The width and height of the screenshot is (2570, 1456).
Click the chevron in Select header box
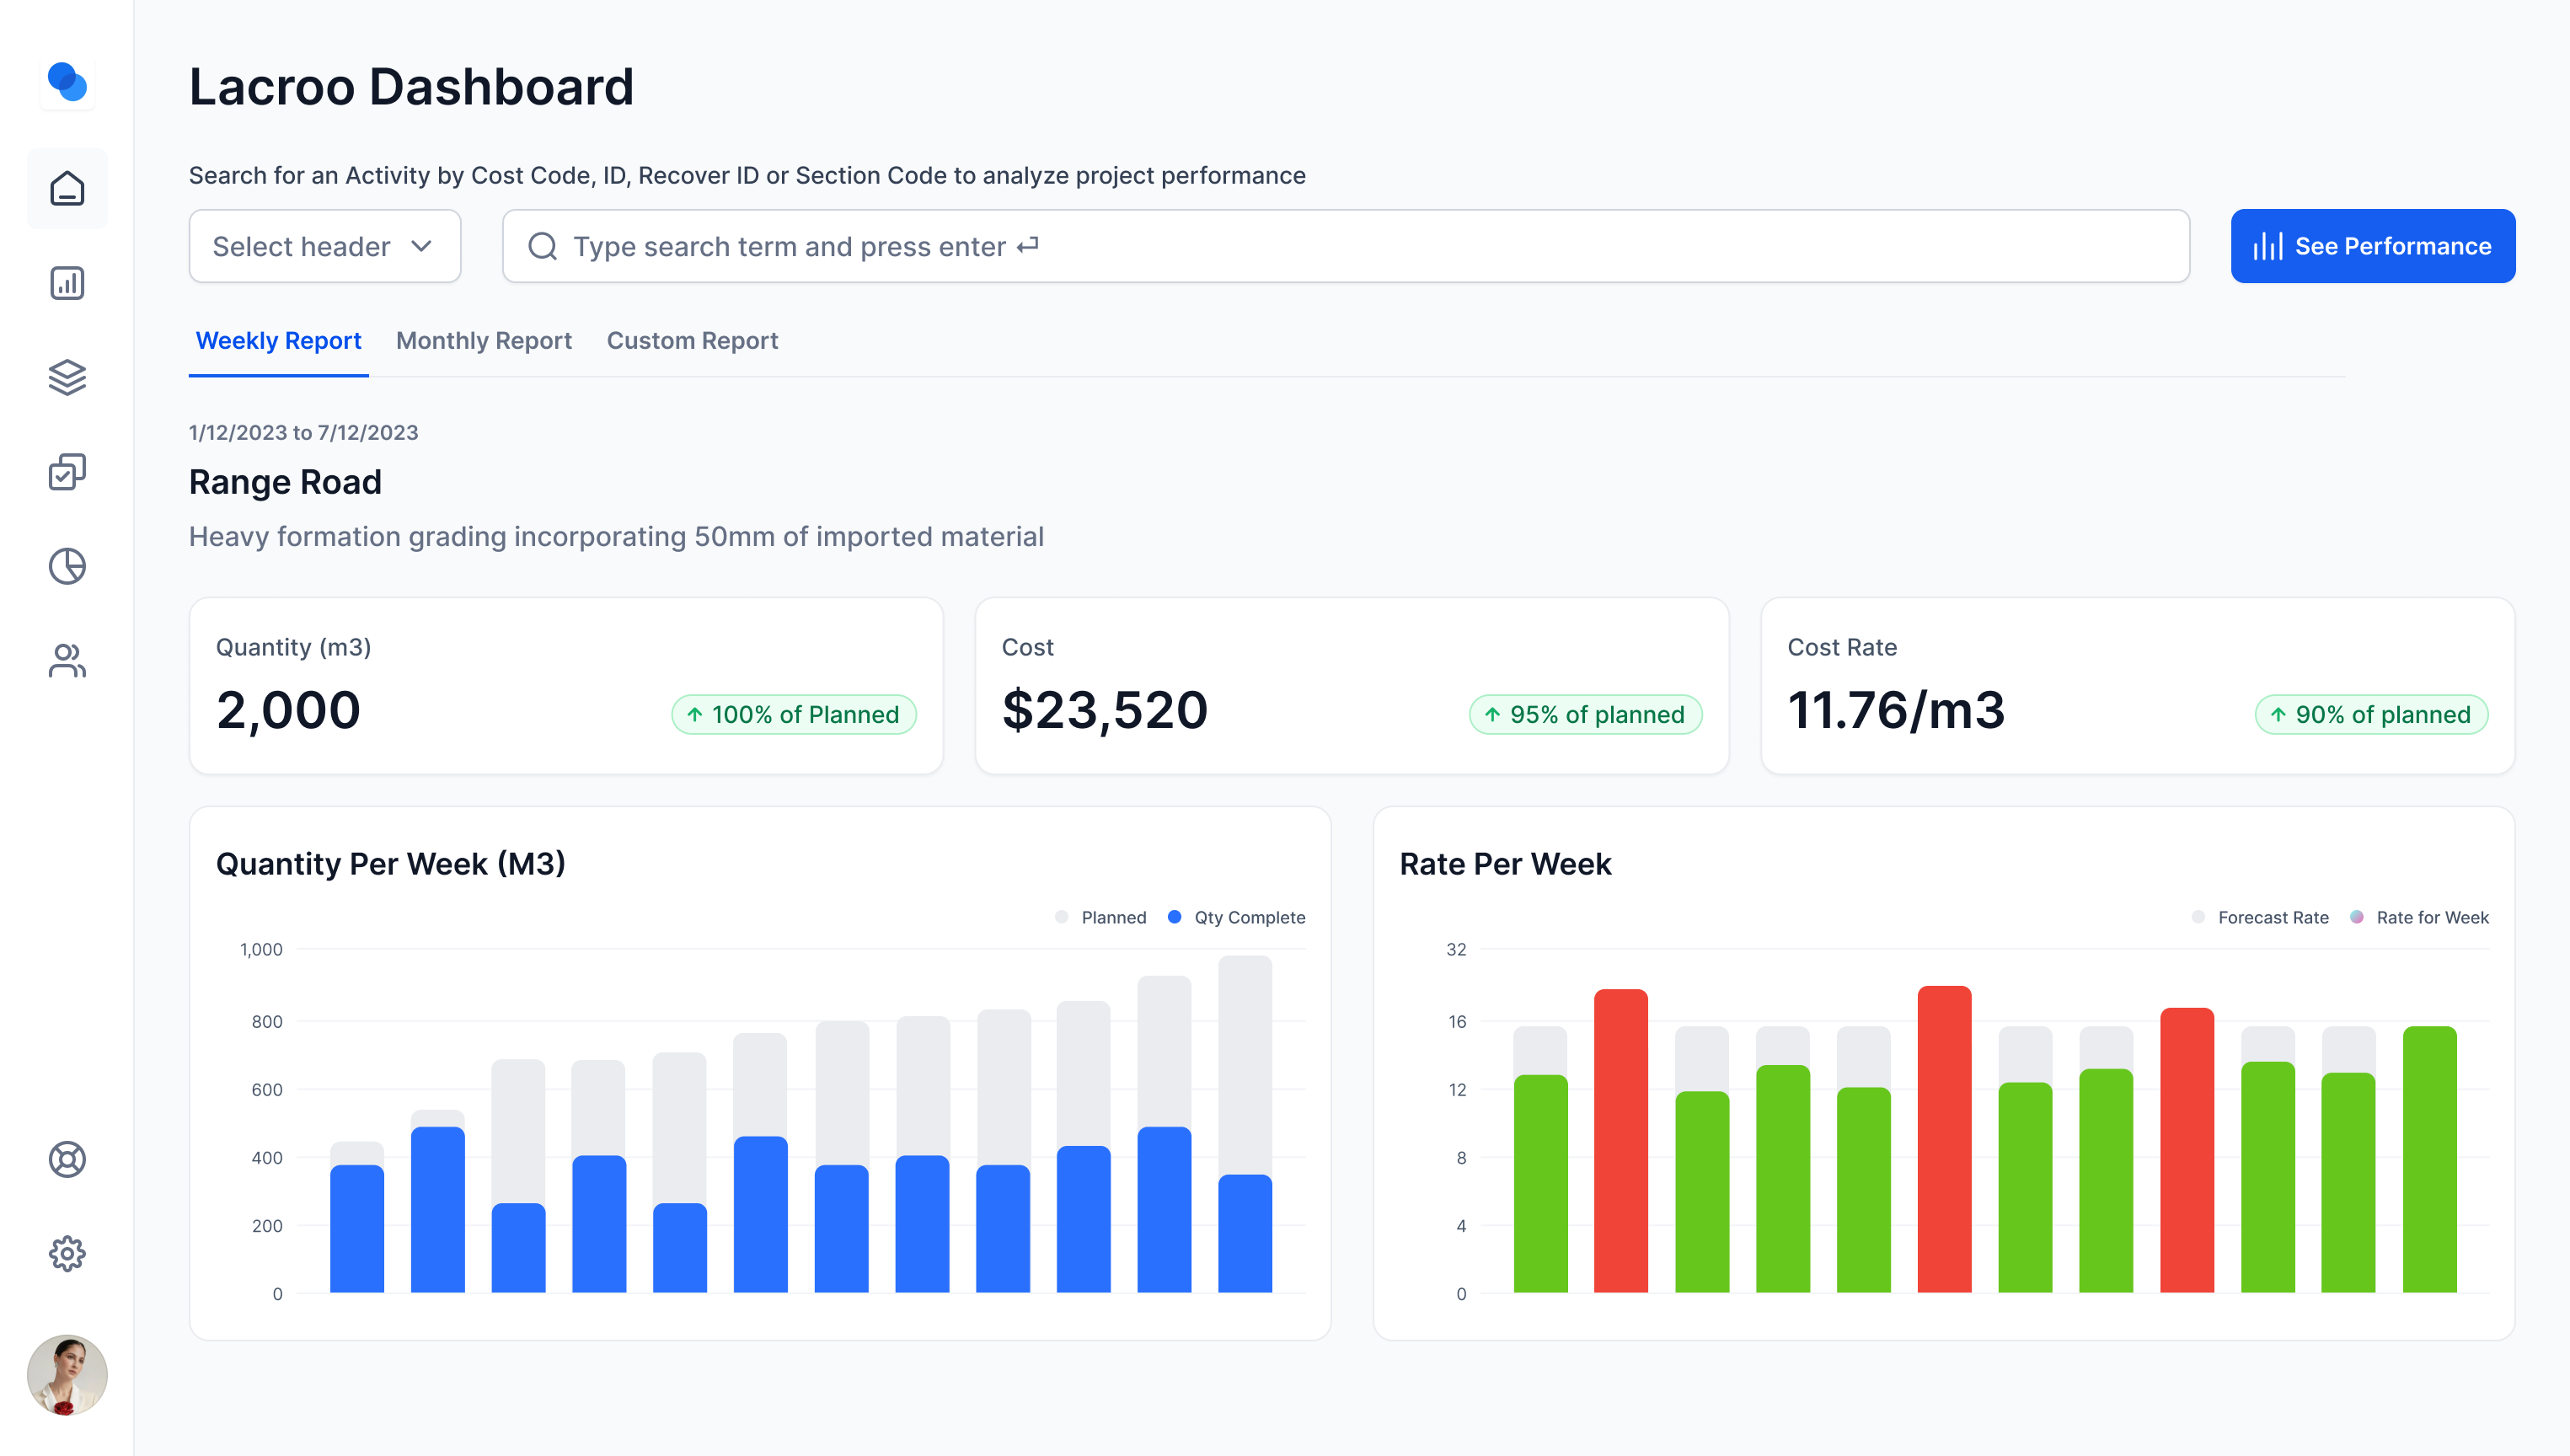coord(422,246)
